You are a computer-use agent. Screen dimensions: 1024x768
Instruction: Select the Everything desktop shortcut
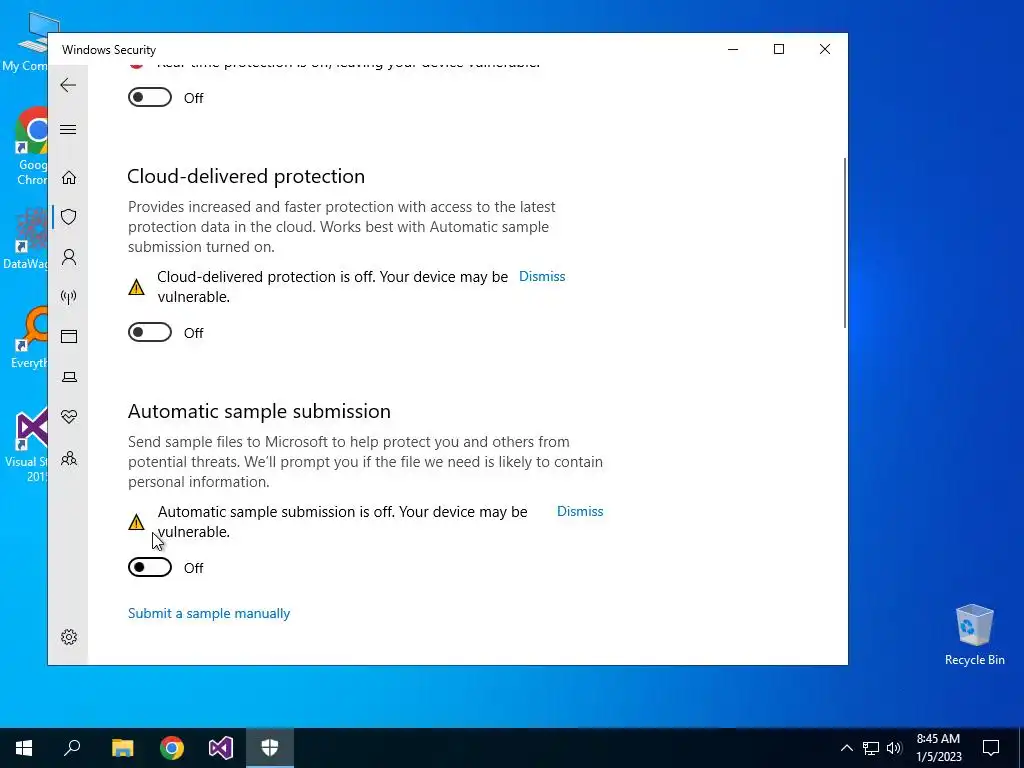click(x=30, y=338)
